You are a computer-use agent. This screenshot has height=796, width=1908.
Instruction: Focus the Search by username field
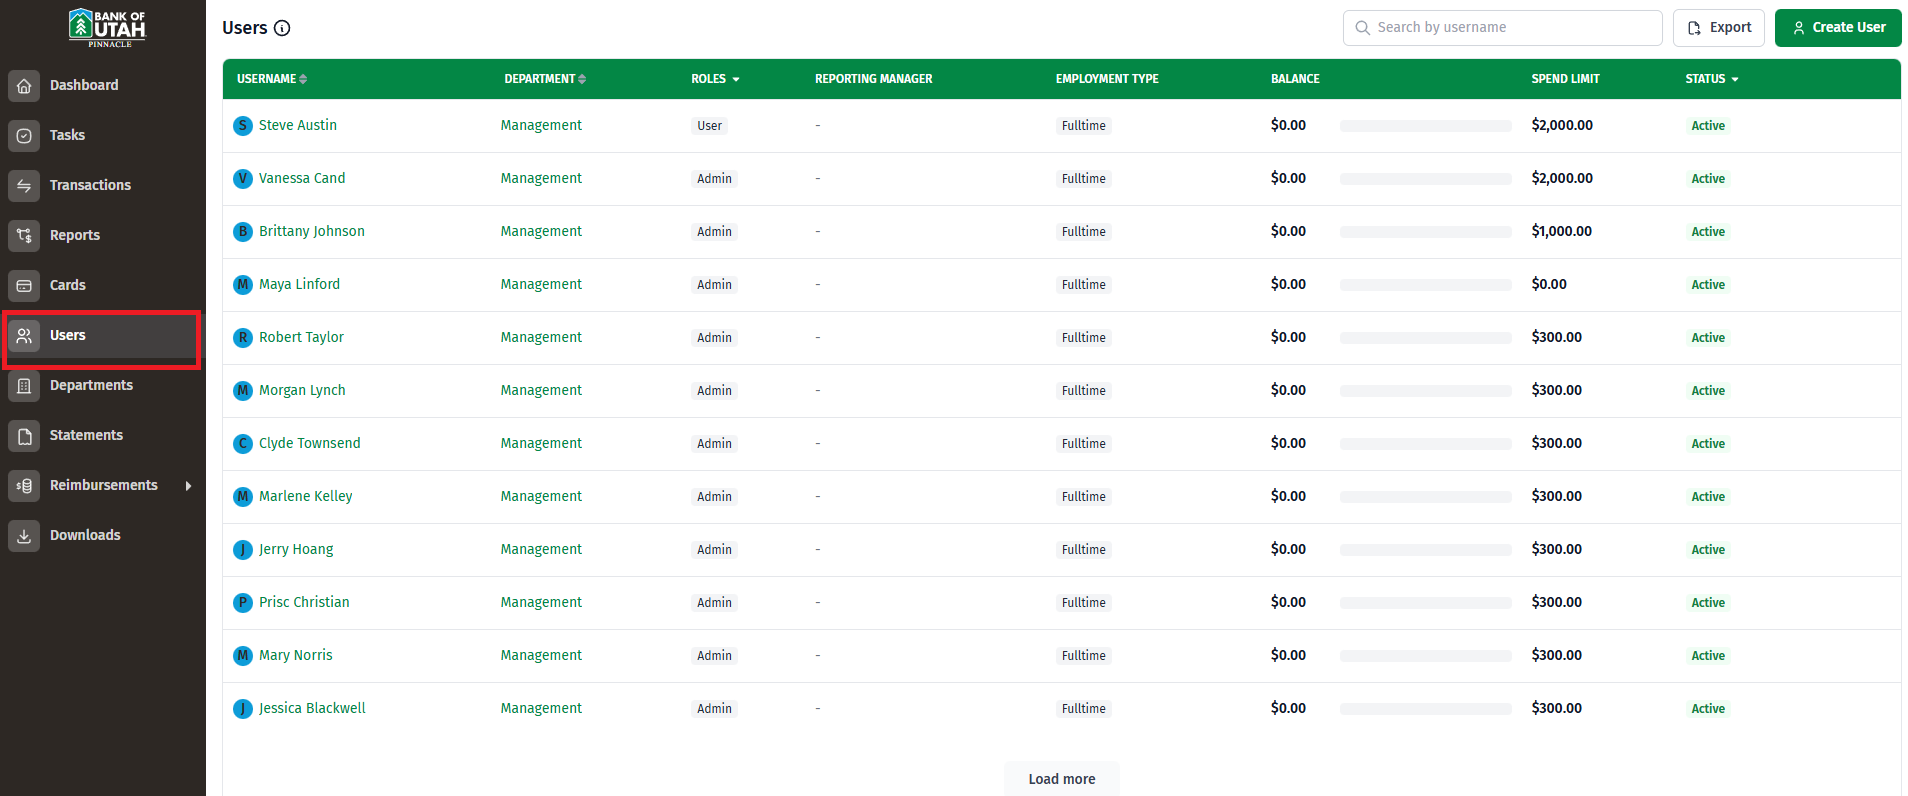tap(1502, 28)
